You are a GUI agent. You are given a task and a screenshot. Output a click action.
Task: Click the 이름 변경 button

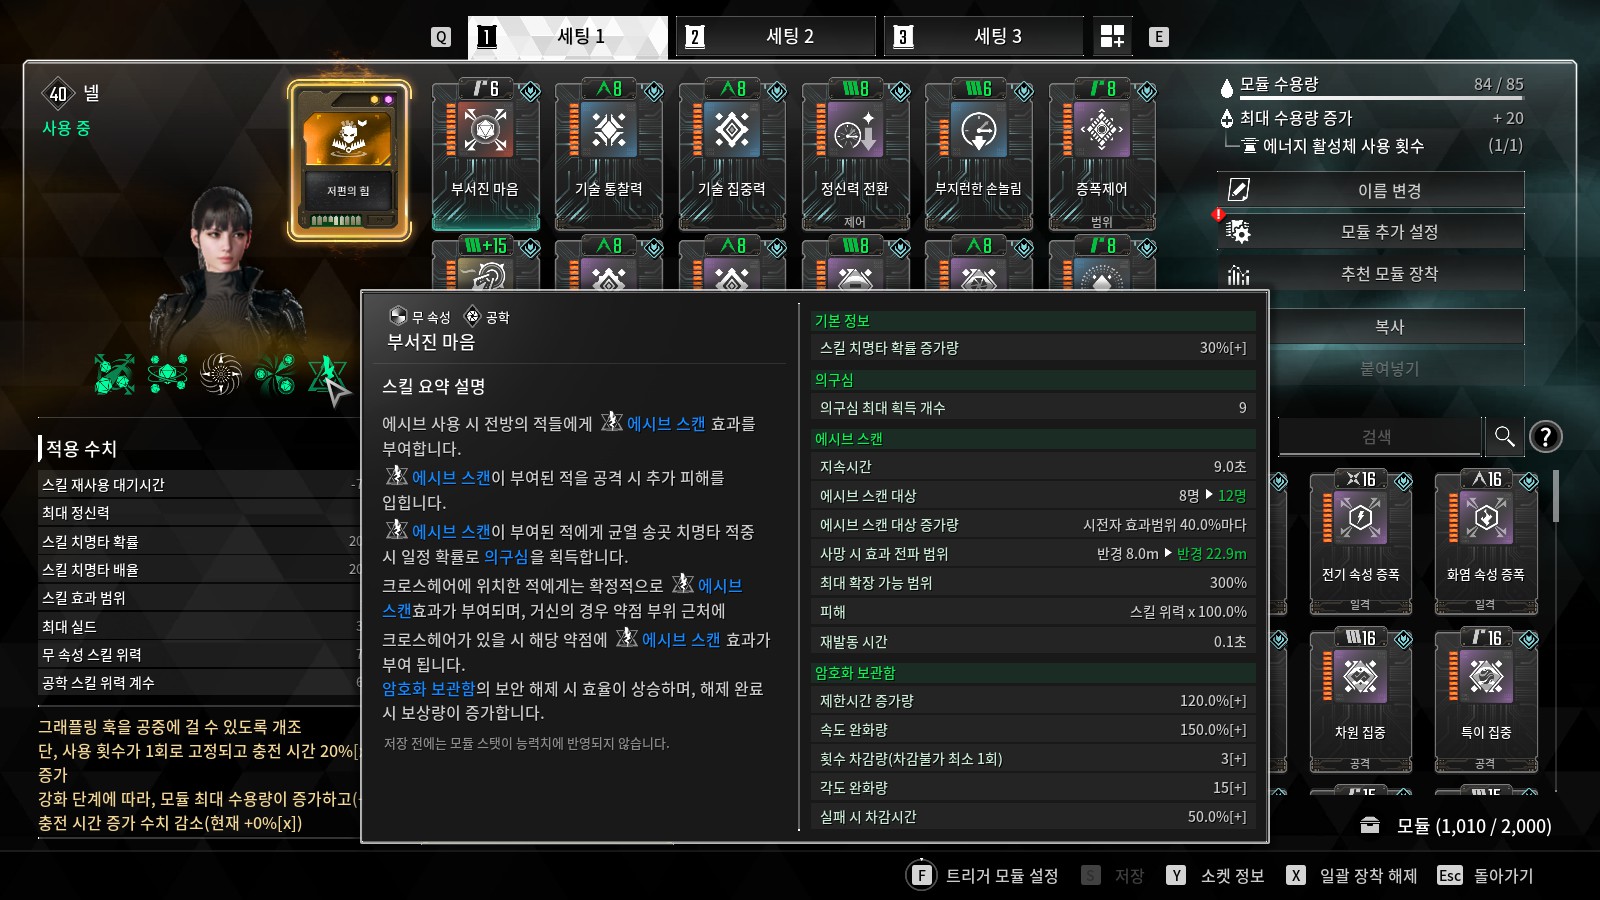1371,190
